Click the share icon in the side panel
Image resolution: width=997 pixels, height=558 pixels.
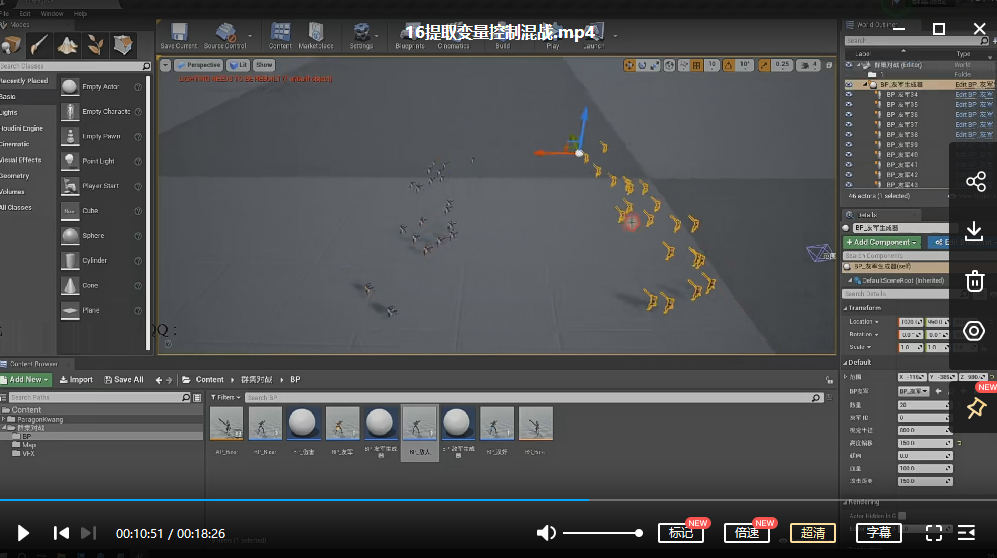tap(975, 181)
